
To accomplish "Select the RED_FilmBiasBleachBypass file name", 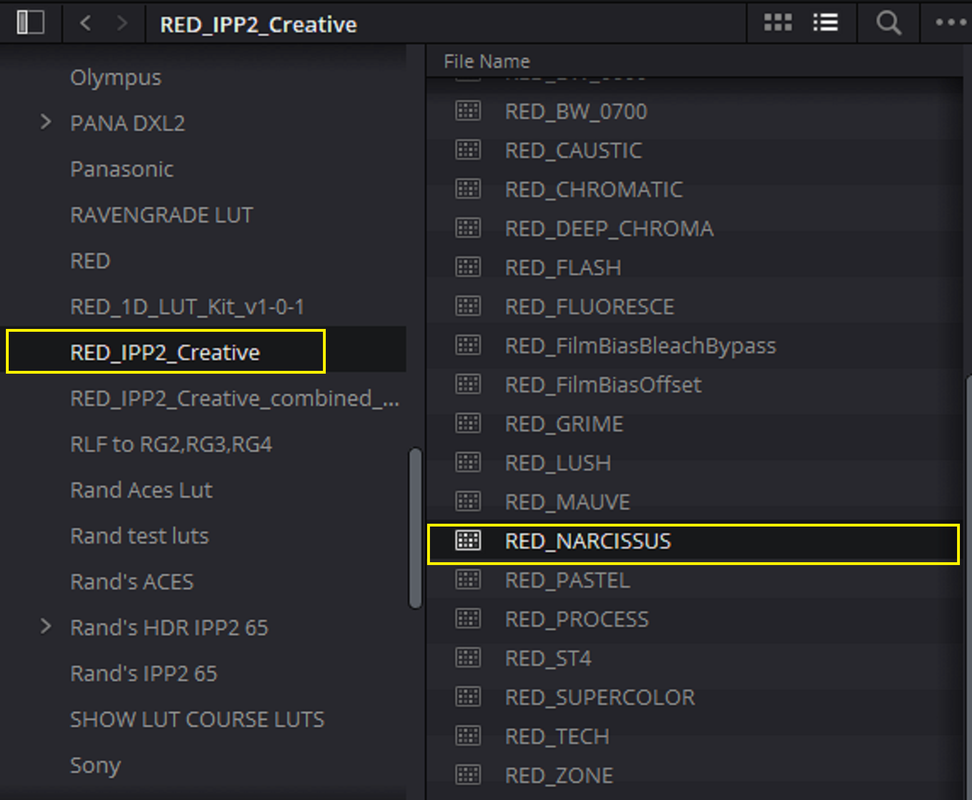I will pyautogui.click(x=640, y=345).
